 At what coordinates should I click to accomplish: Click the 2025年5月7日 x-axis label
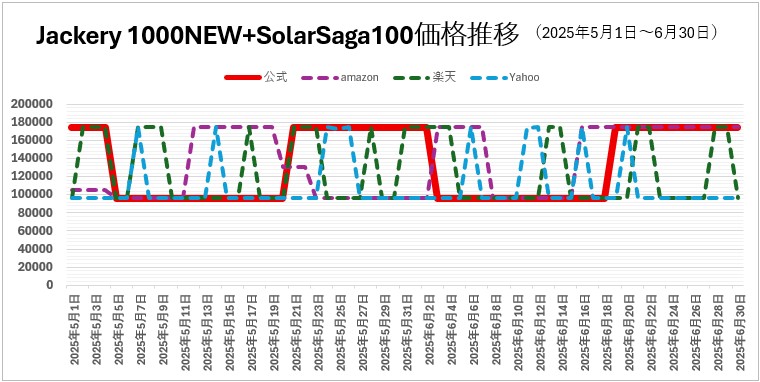[141, 330]
